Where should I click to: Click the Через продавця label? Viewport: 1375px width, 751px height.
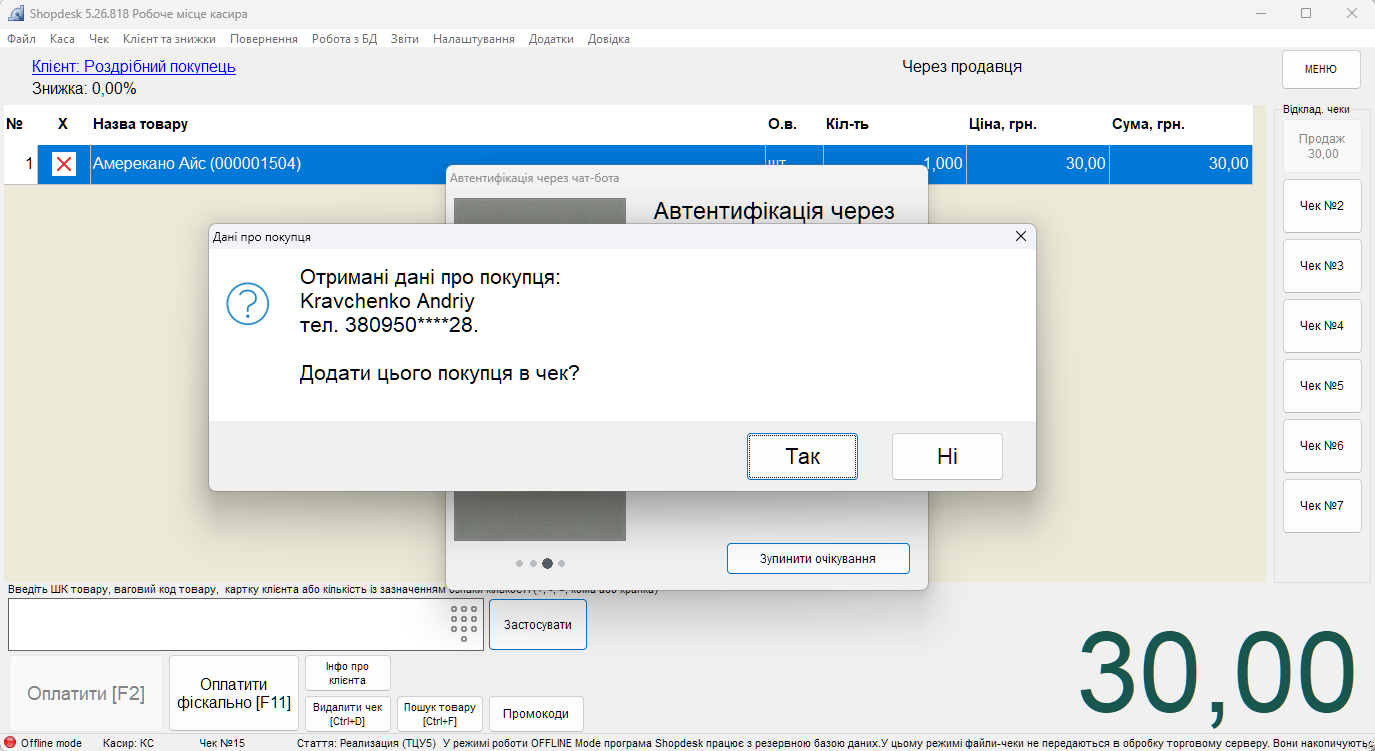(962, 67)
